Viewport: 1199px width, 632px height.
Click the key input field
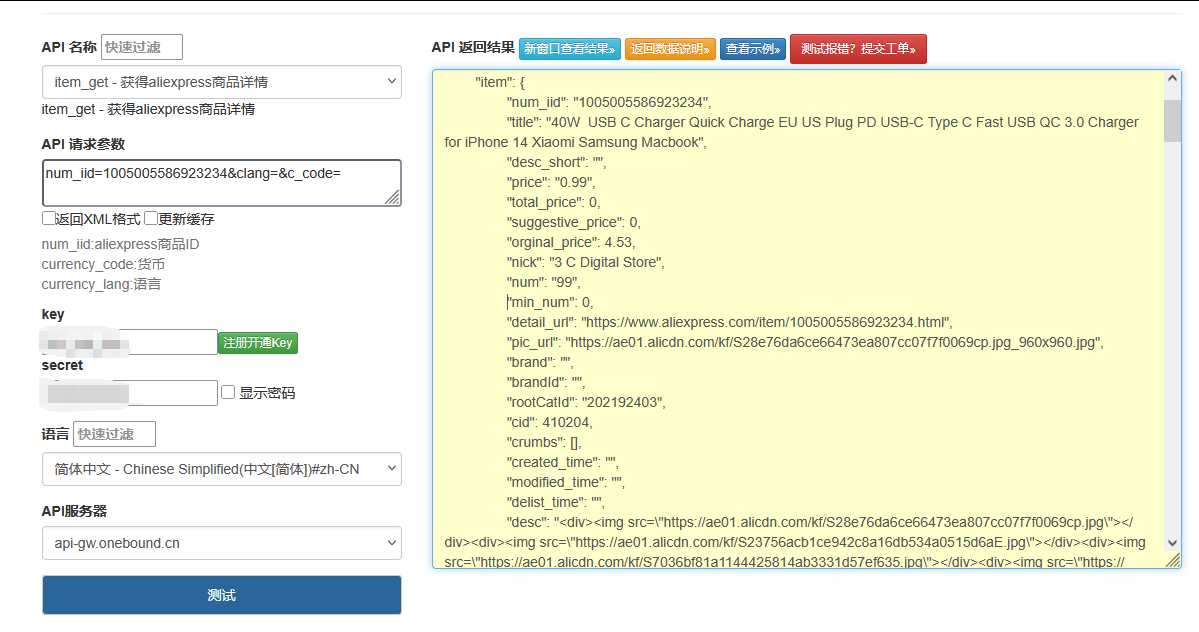pyautogui.click(x=129, y=342)
